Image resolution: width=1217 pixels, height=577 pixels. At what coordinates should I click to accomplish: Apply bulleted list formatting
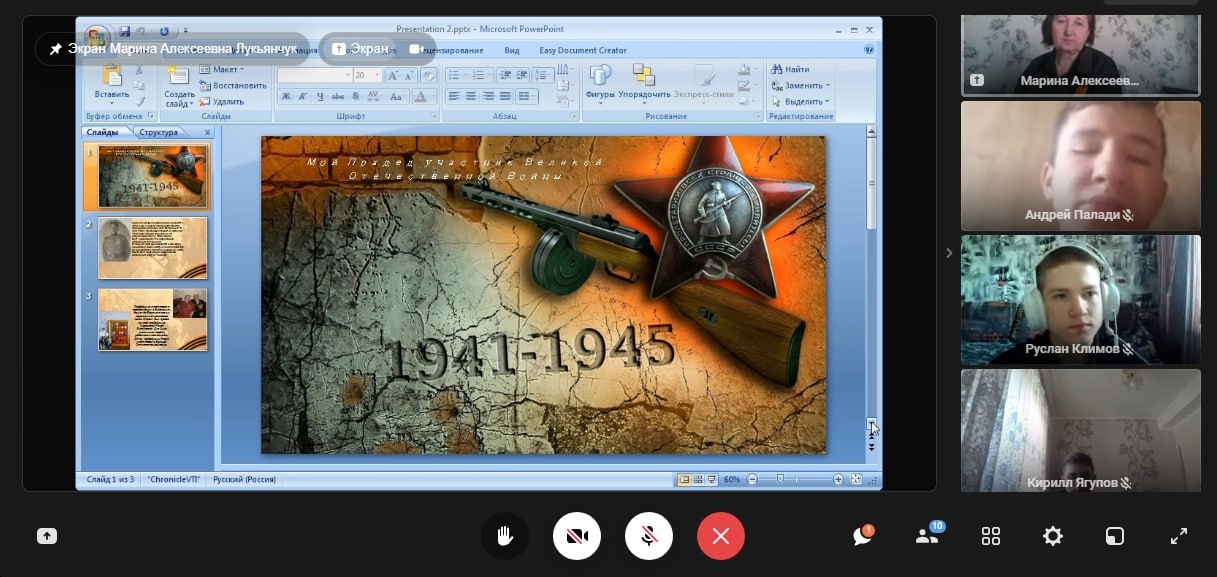tap(456, 75)
